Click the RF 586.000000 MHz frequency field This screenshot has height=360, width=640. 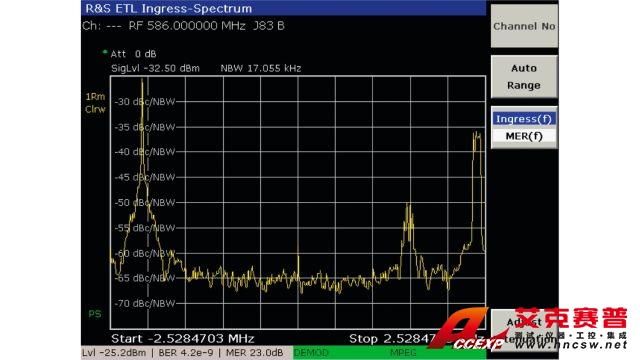click(x=187, y=26)
